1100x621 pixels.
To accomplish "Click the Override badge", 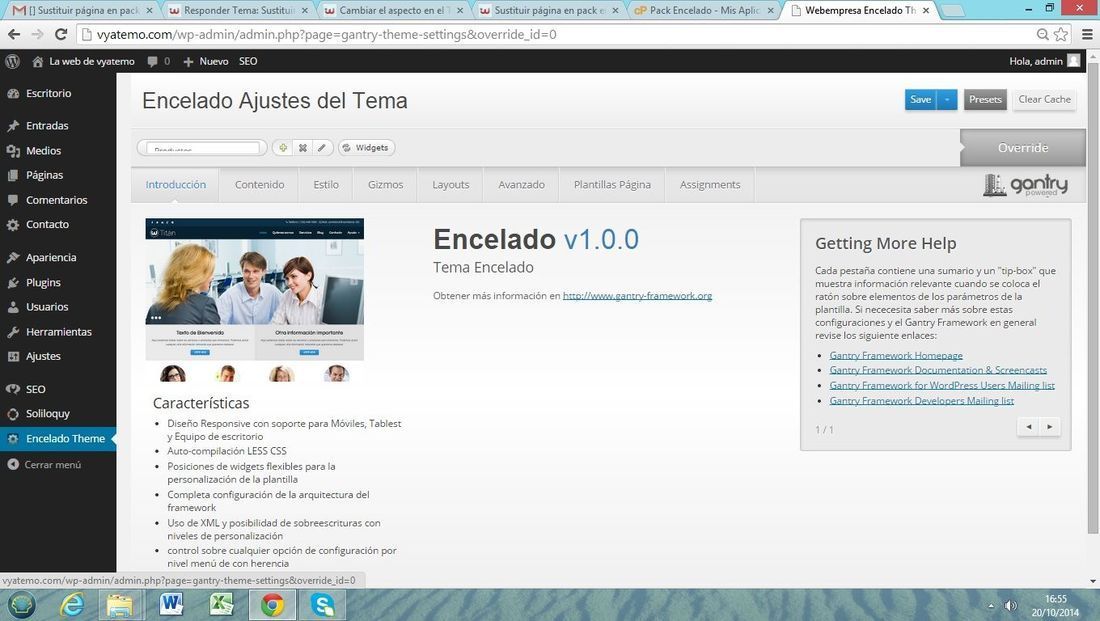I will coord(1023,148).
